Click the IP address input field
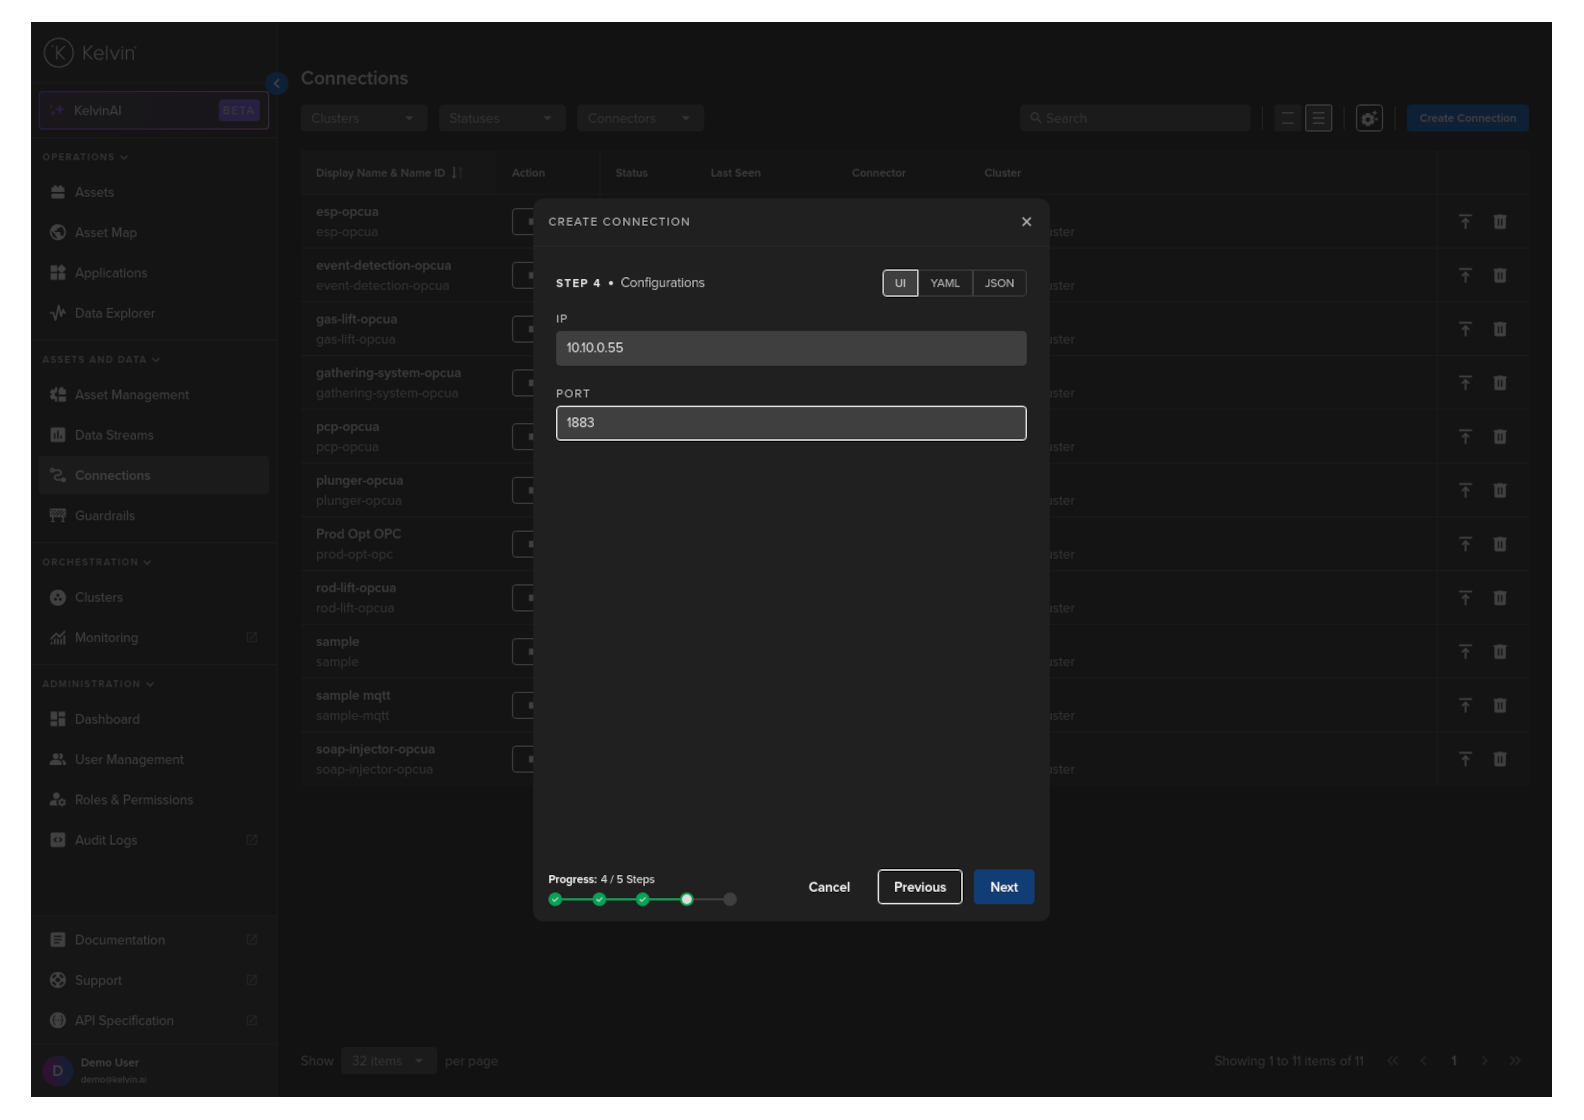1584x1120 pixels. (x=790, y=348)
